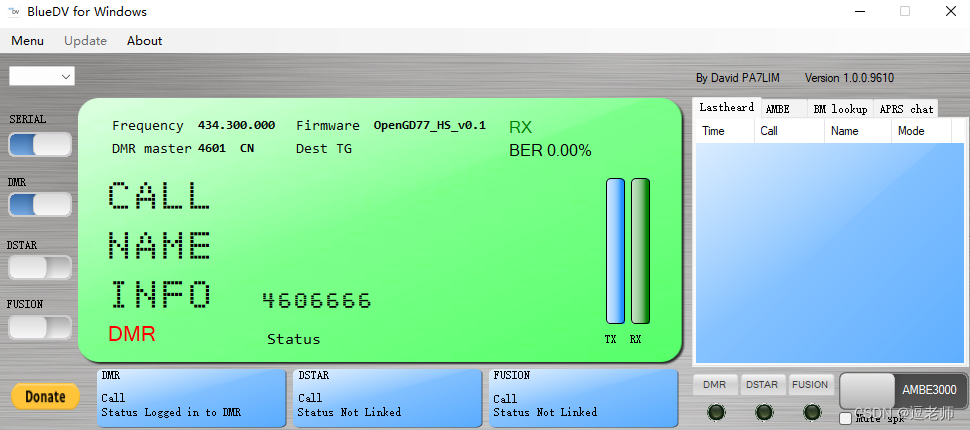Screen dimensions: 970x430
Task: Click the DMR indicator LED
Action: click(x=716, y=411)
